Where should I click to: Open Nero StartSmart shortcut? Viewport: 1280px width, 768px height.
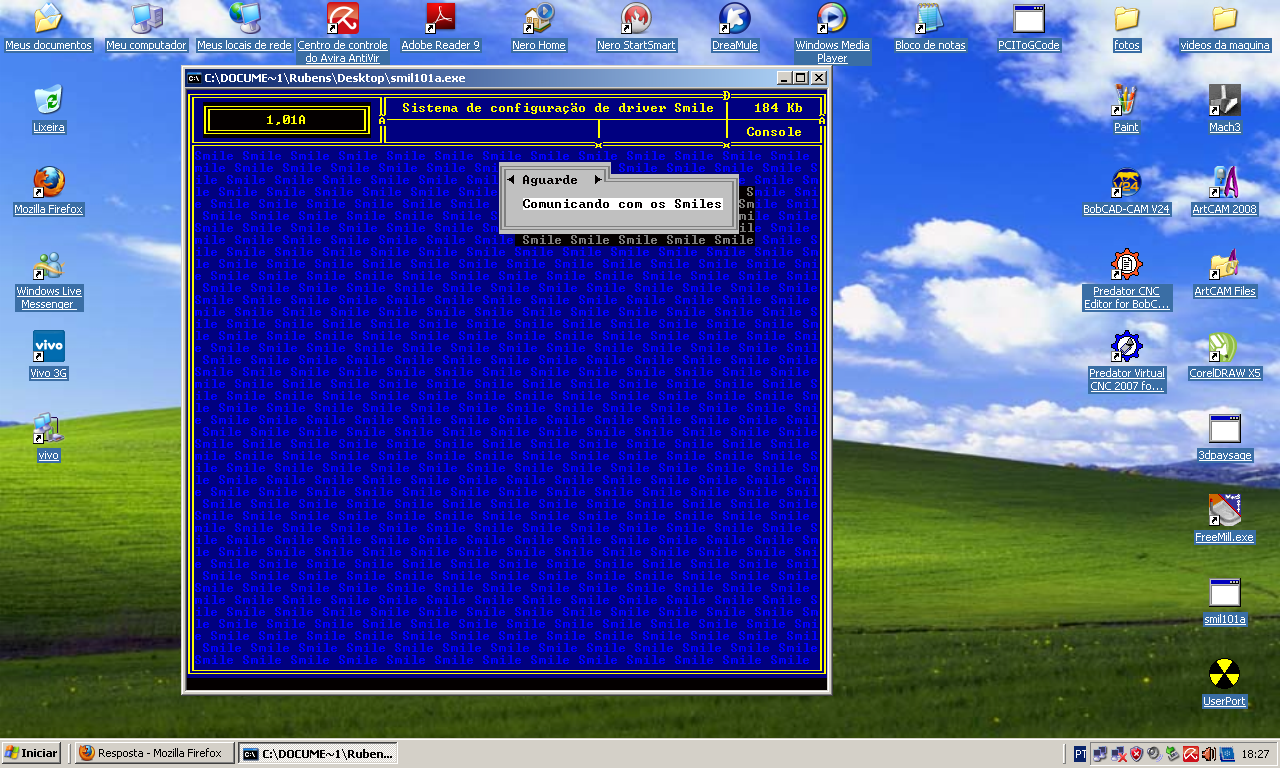pyautogui.click(x=636, y=27)
